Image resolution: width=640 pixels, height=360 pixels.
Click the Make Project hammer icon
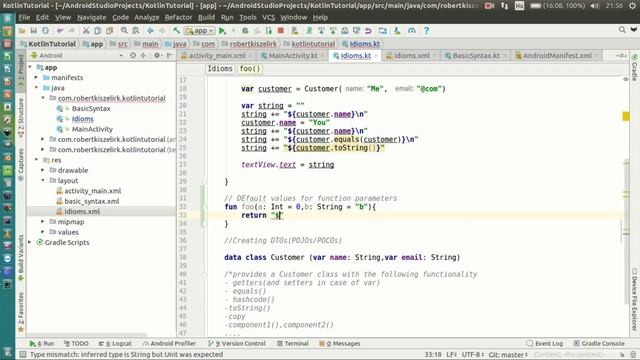tap(176, 31)
